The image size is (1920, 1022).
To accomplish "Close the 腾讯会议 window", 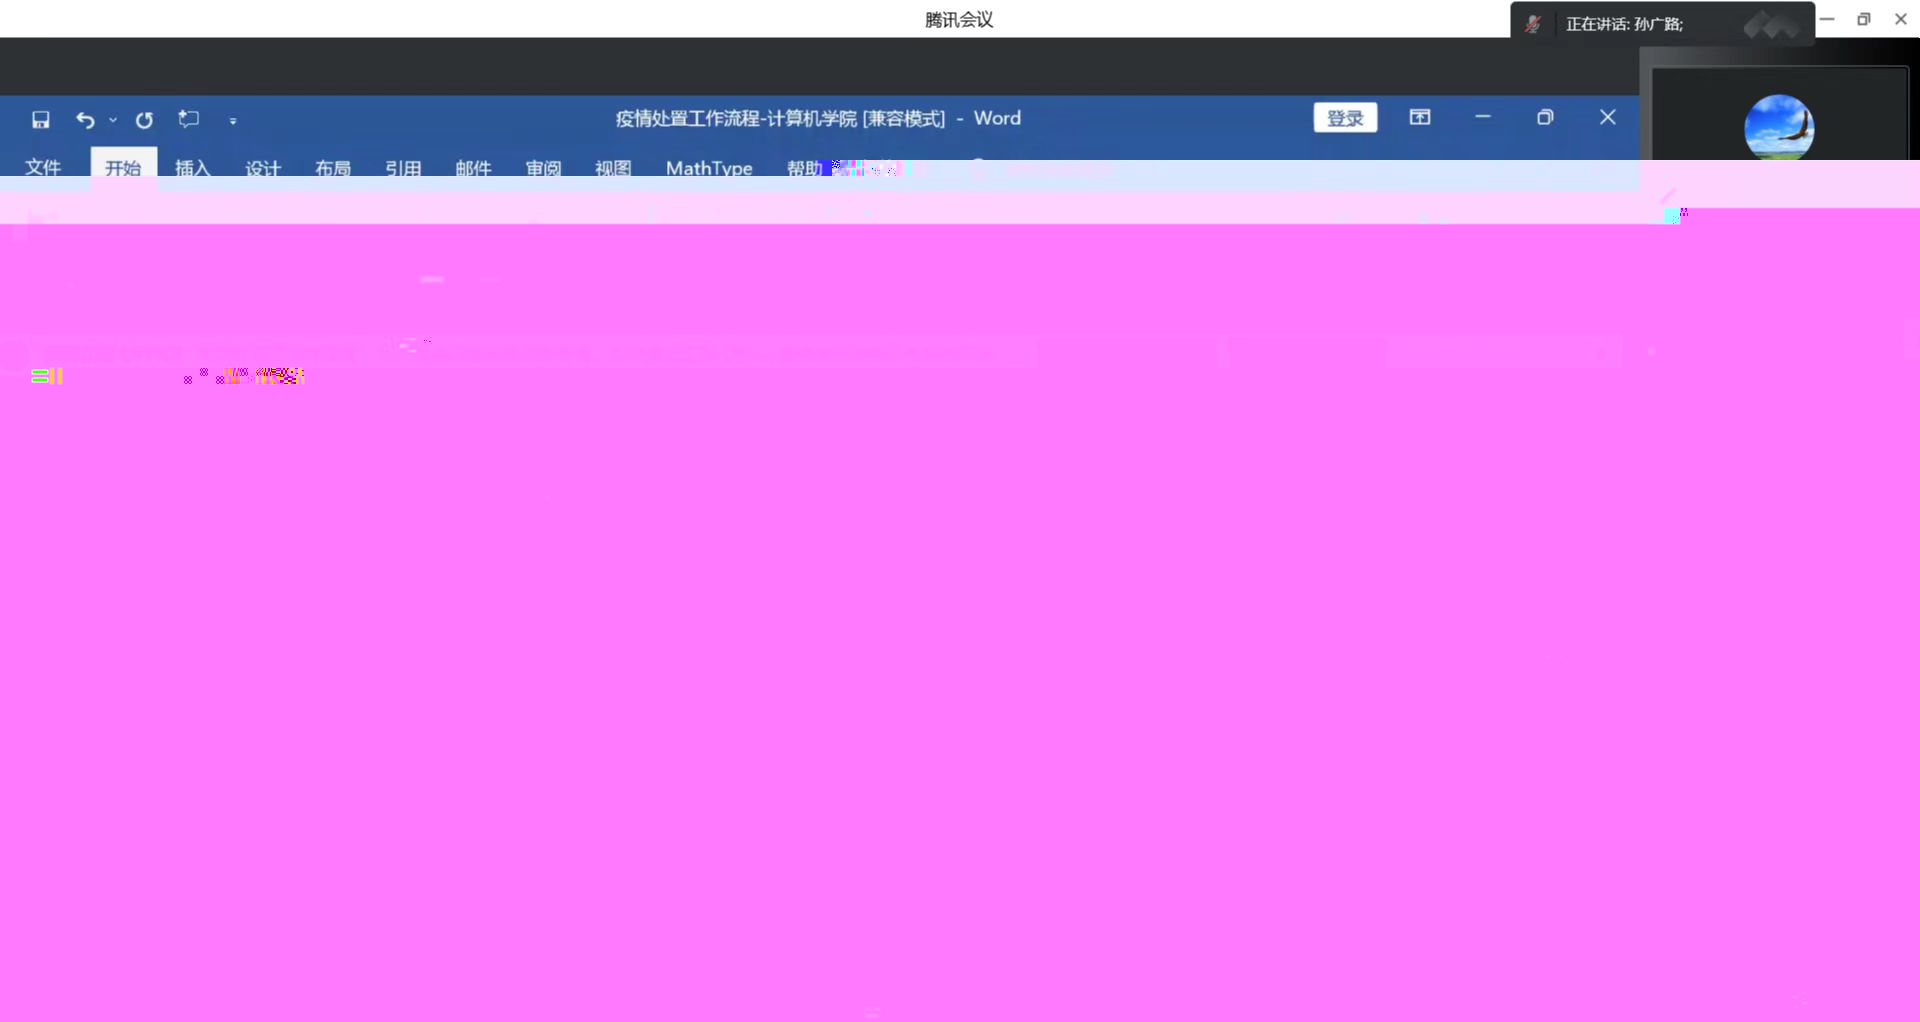I will pyautogui.click(x=1901, y=19).
